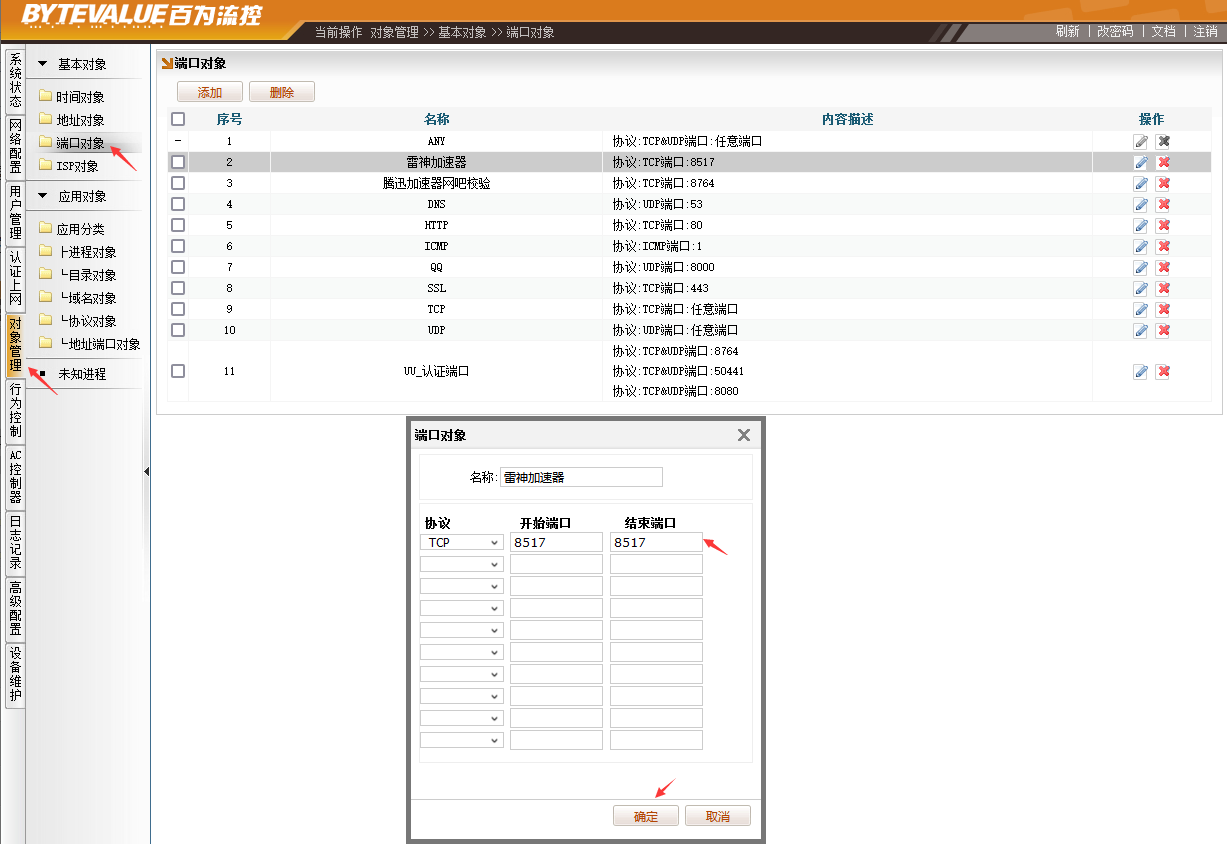Click the 添加 button
This screenshot has height=844, width=1227.
coord(210,92)
